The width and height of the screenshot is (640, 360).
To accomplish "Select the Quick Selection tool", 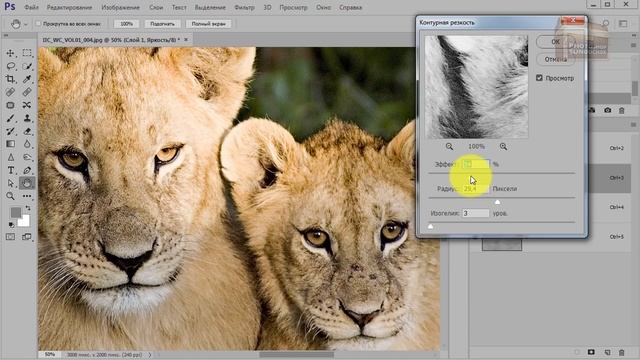I will point(27,66).
